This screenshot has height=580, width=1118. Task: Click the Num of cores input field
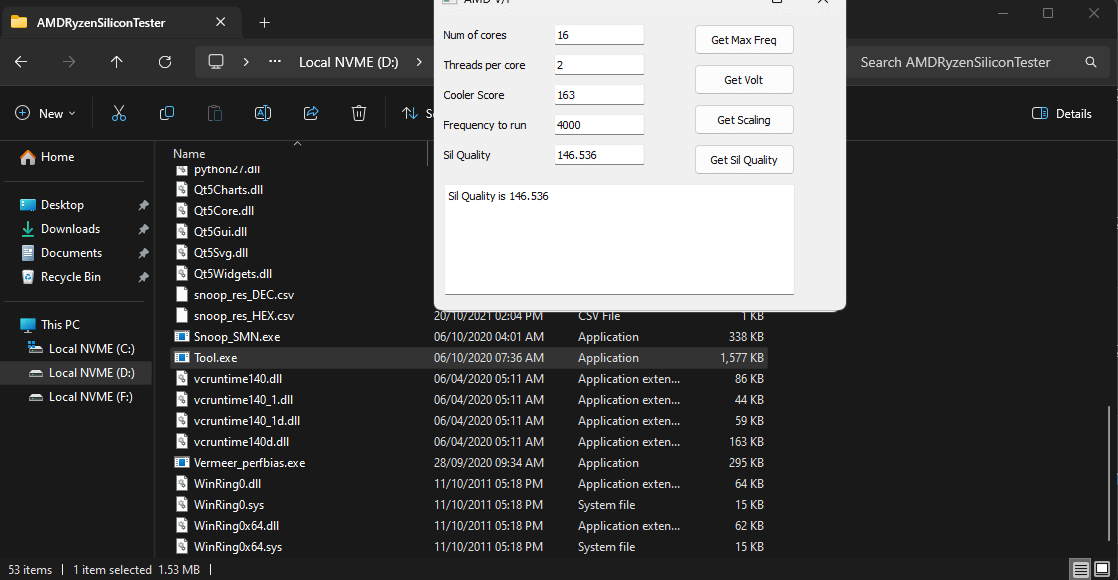(x=599, y=35)
